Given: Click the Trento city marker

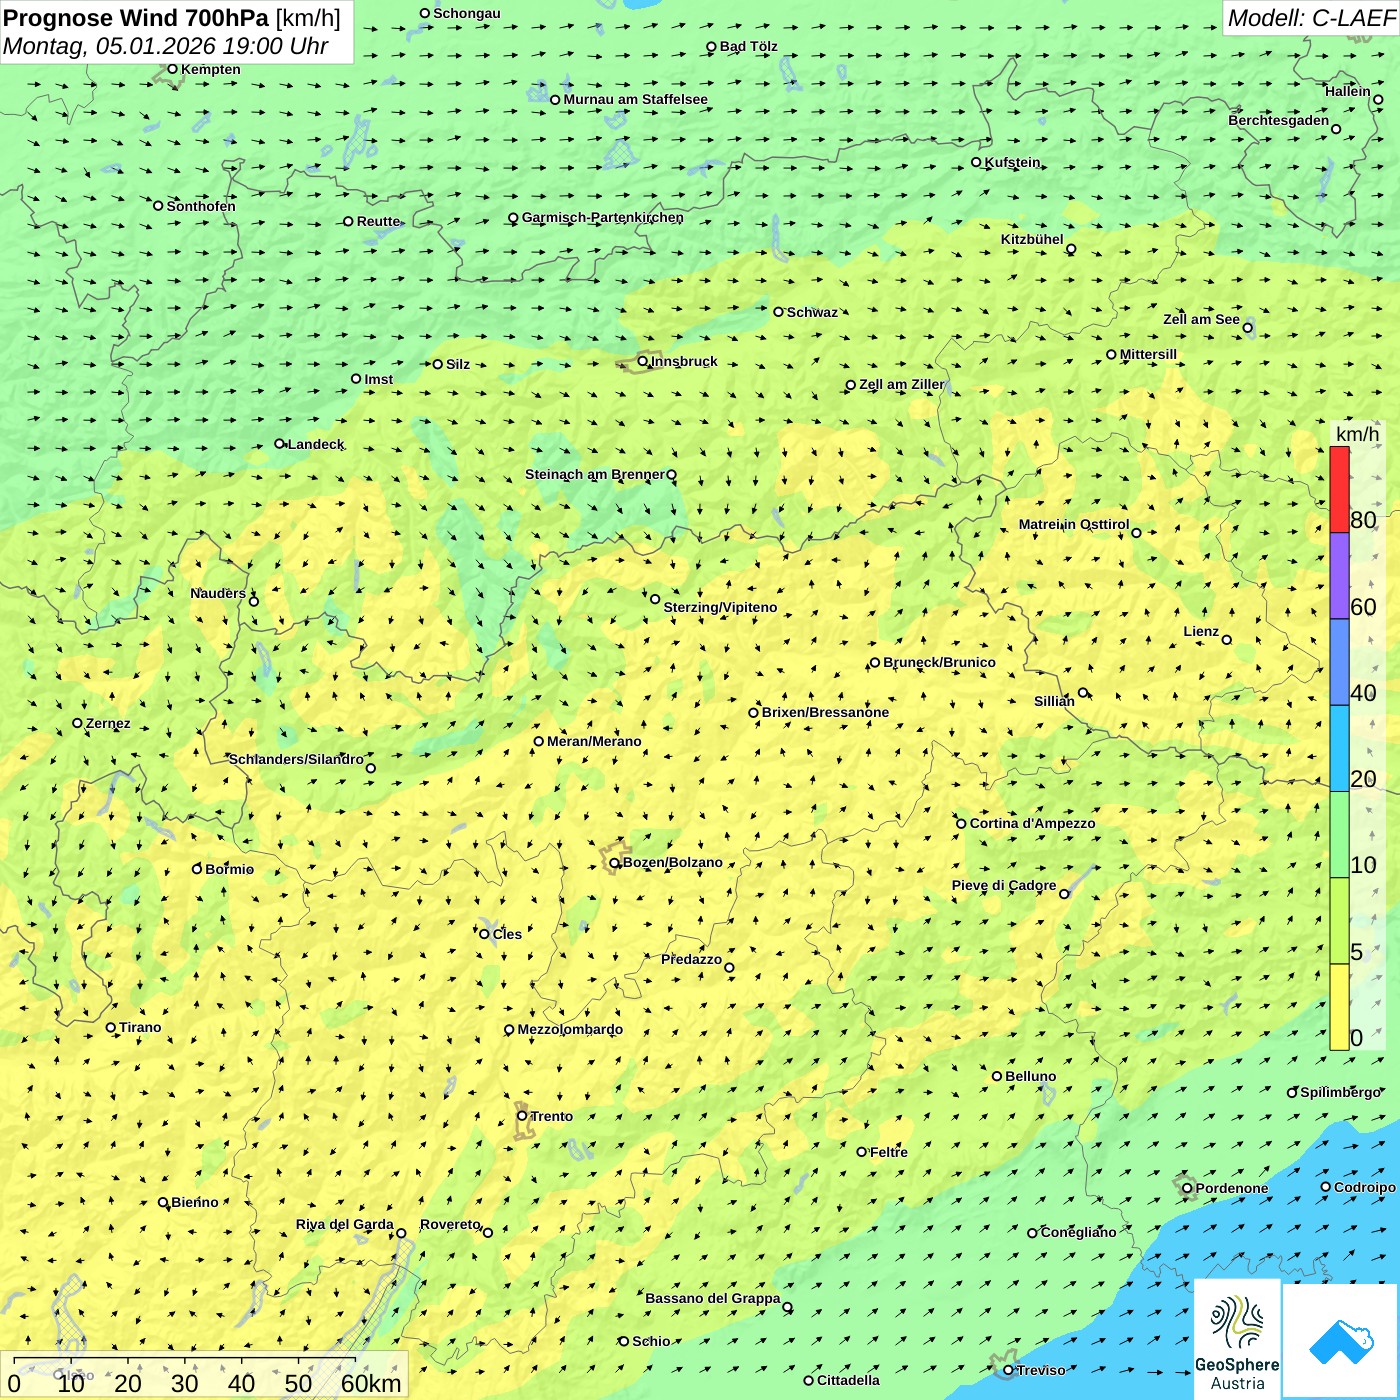Looking at the screenshot, I should click(x=522, y=1116).
